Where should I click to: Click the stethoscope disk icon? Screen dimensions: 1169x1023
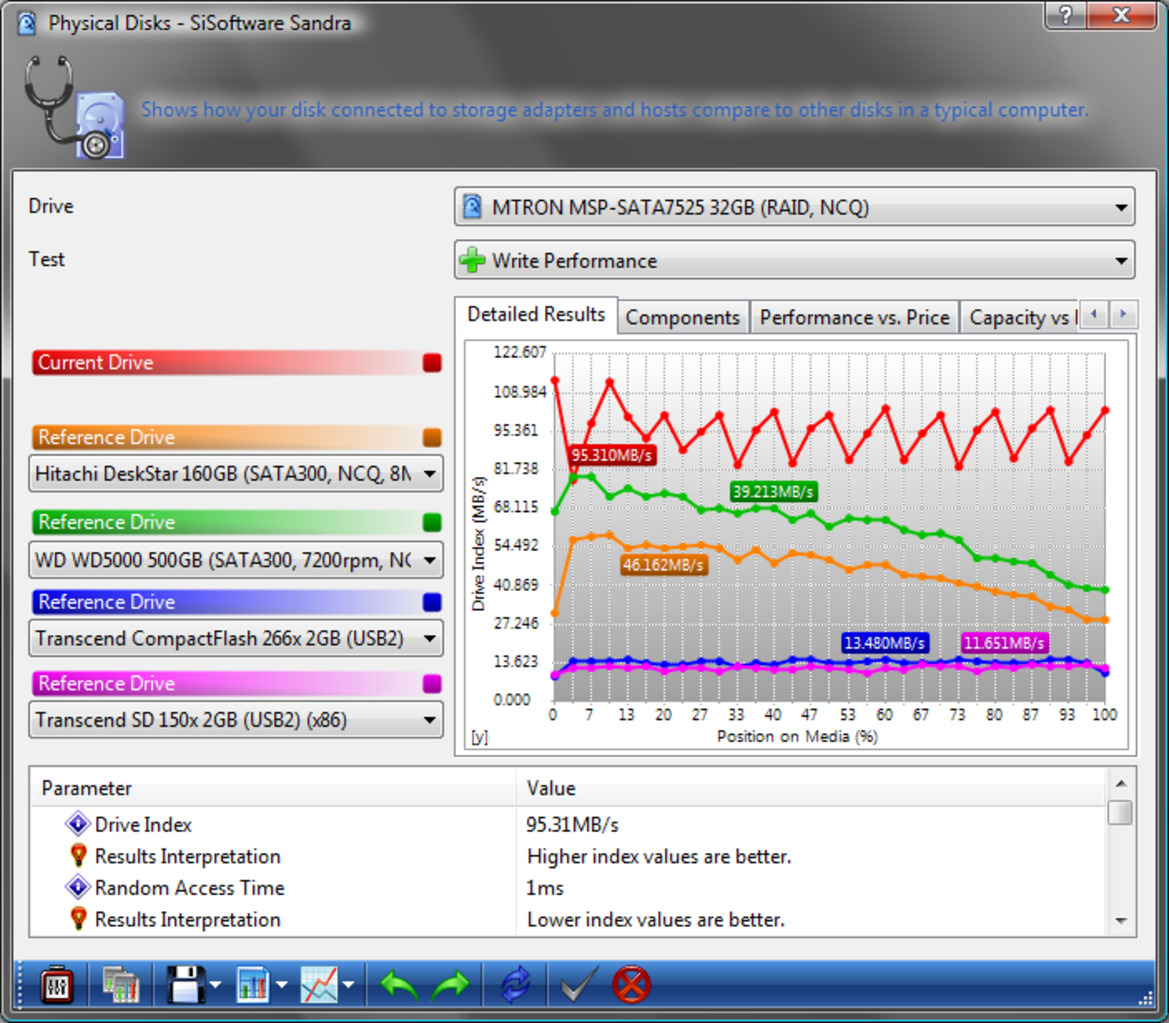[73, 107]
